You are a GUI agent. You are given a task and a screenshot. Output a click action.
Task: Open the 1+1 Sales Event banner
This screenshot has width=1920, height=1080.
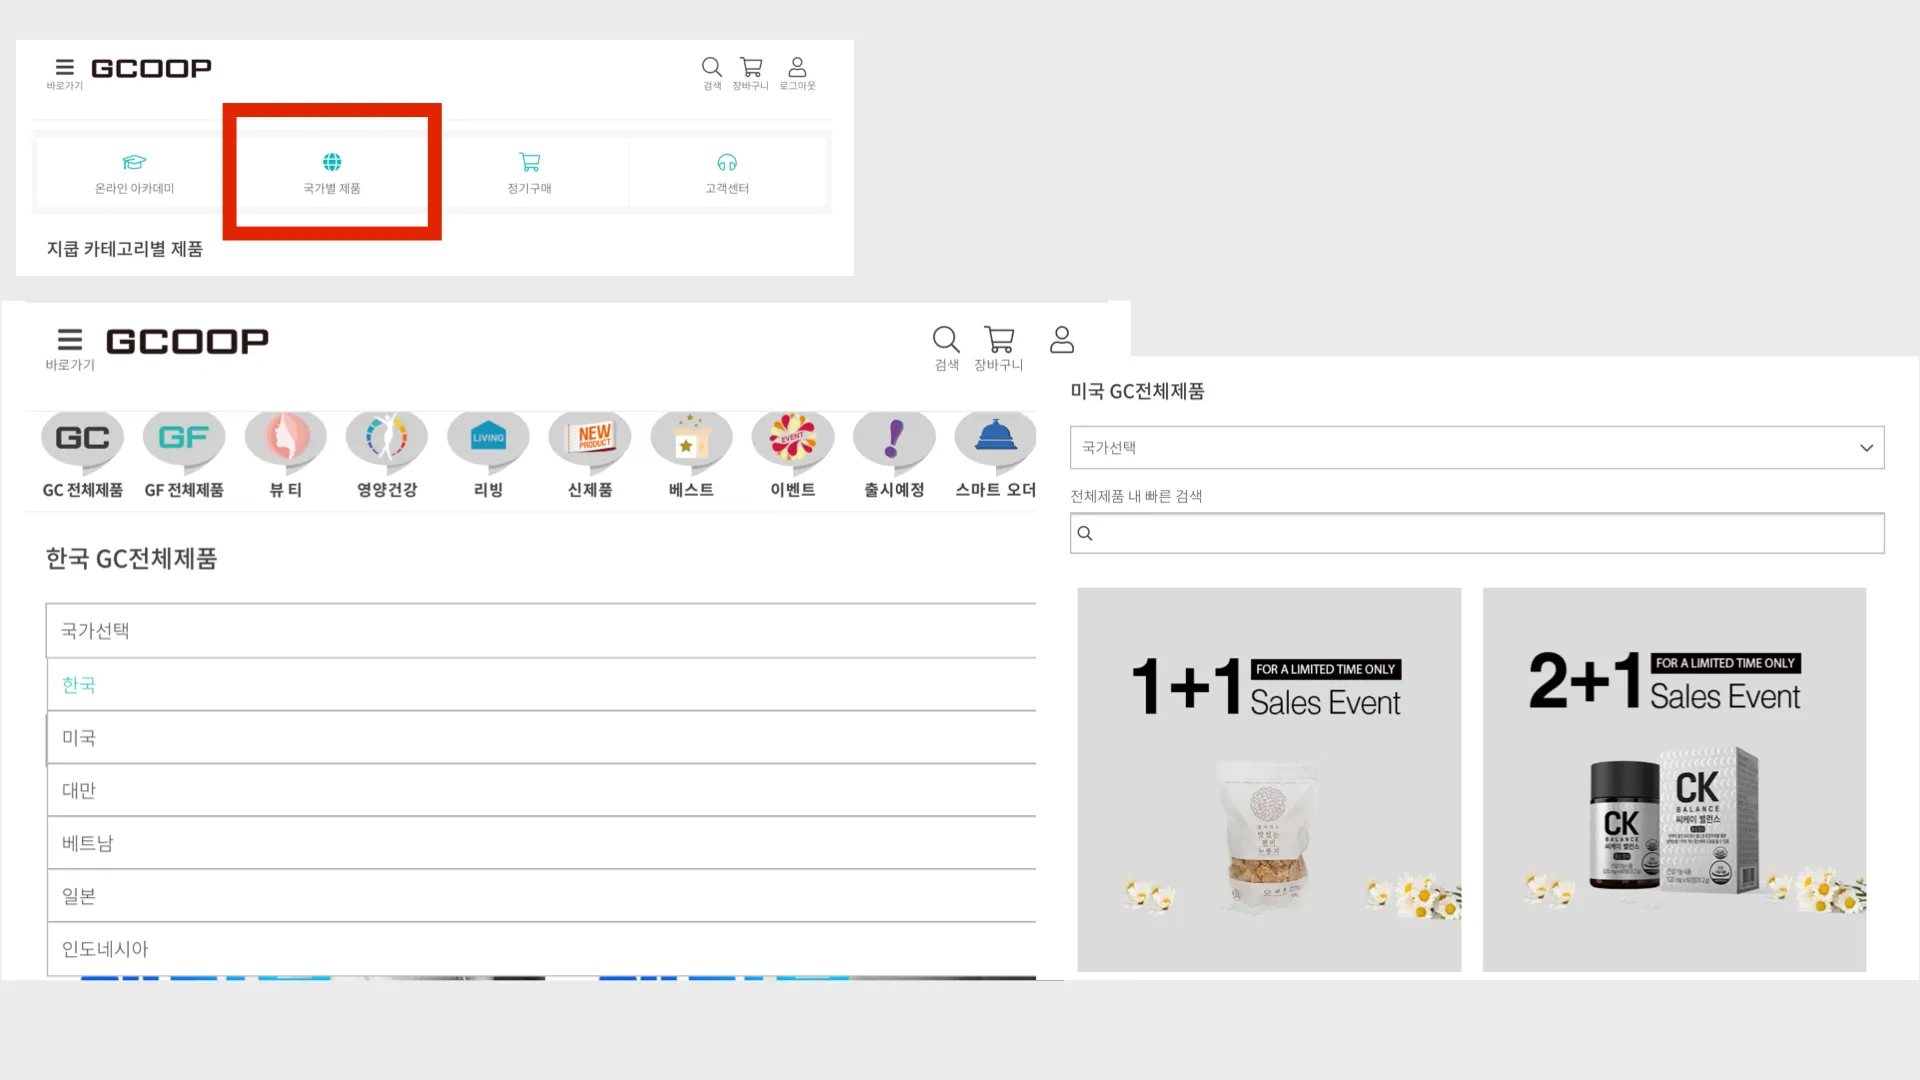click(1269, 779)
